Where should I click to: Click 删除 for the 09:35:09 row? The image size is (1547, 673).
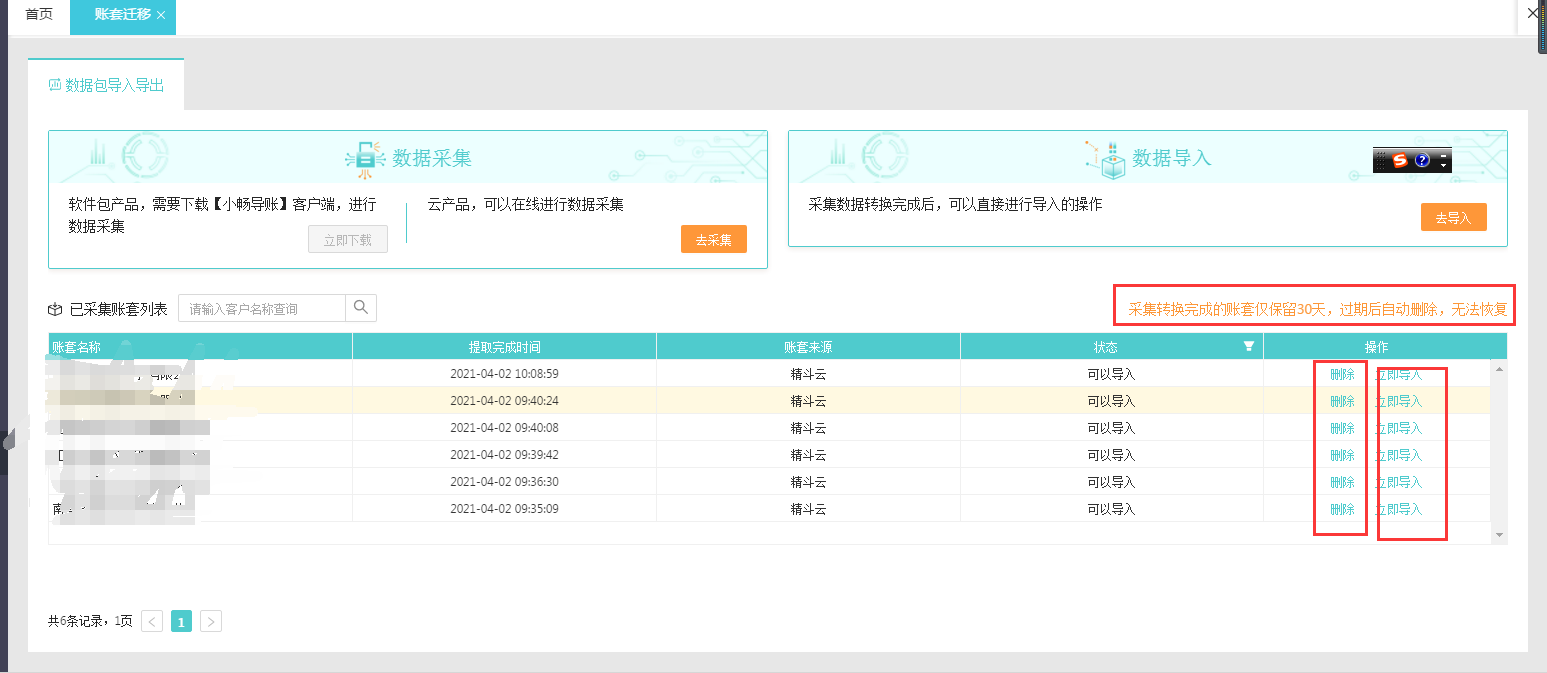coord(1342,509)
